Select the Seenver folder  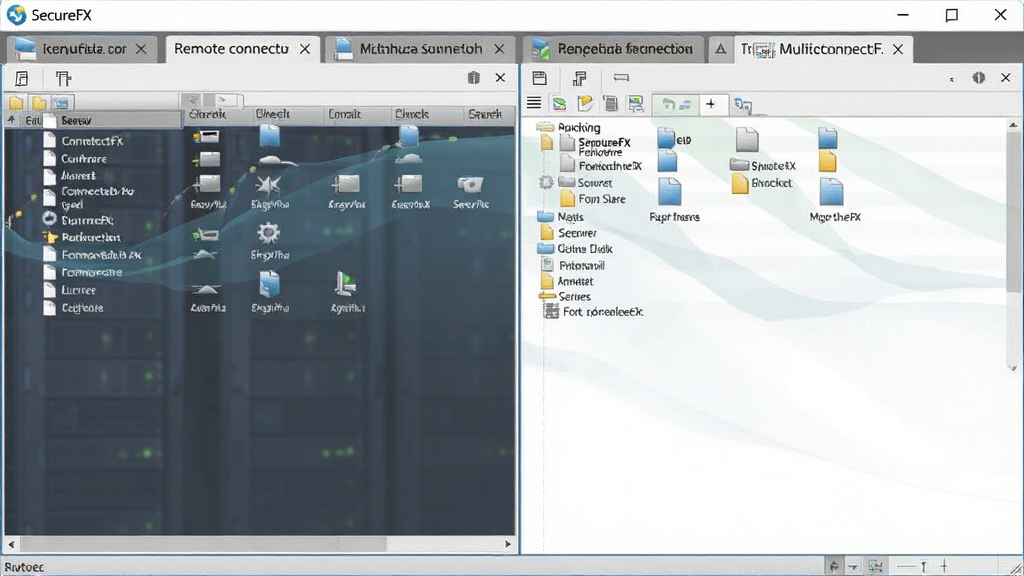(x=568, y=232)
